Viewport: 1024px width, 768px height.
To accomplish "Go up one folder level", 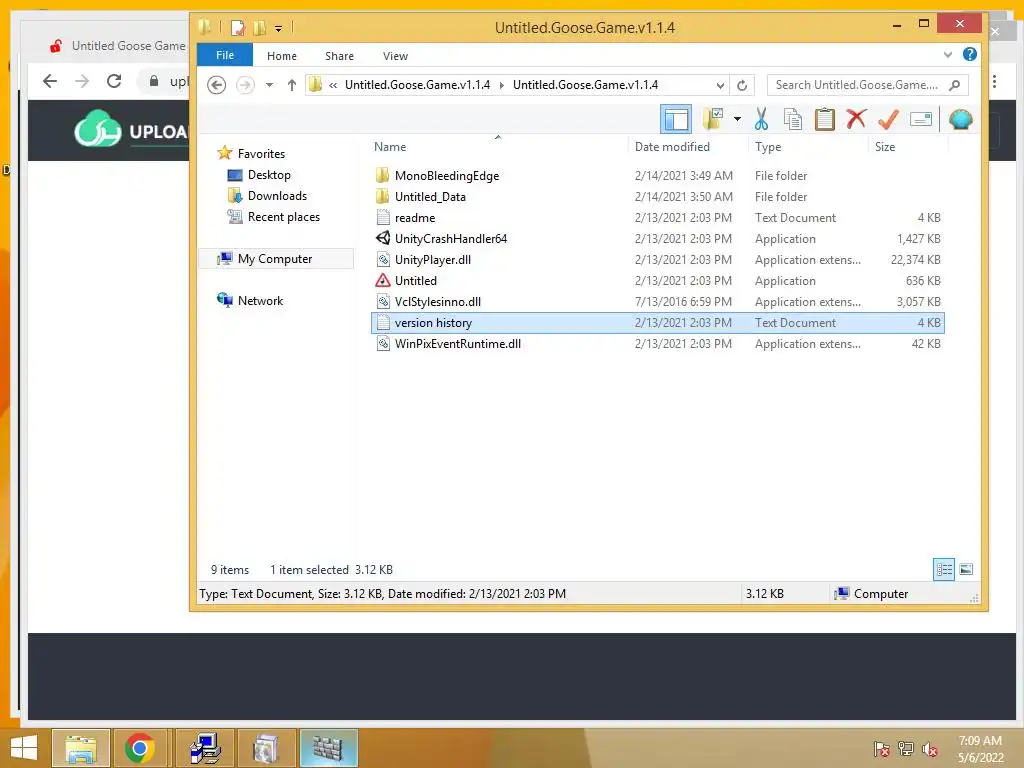I will (x=292, y=85).
